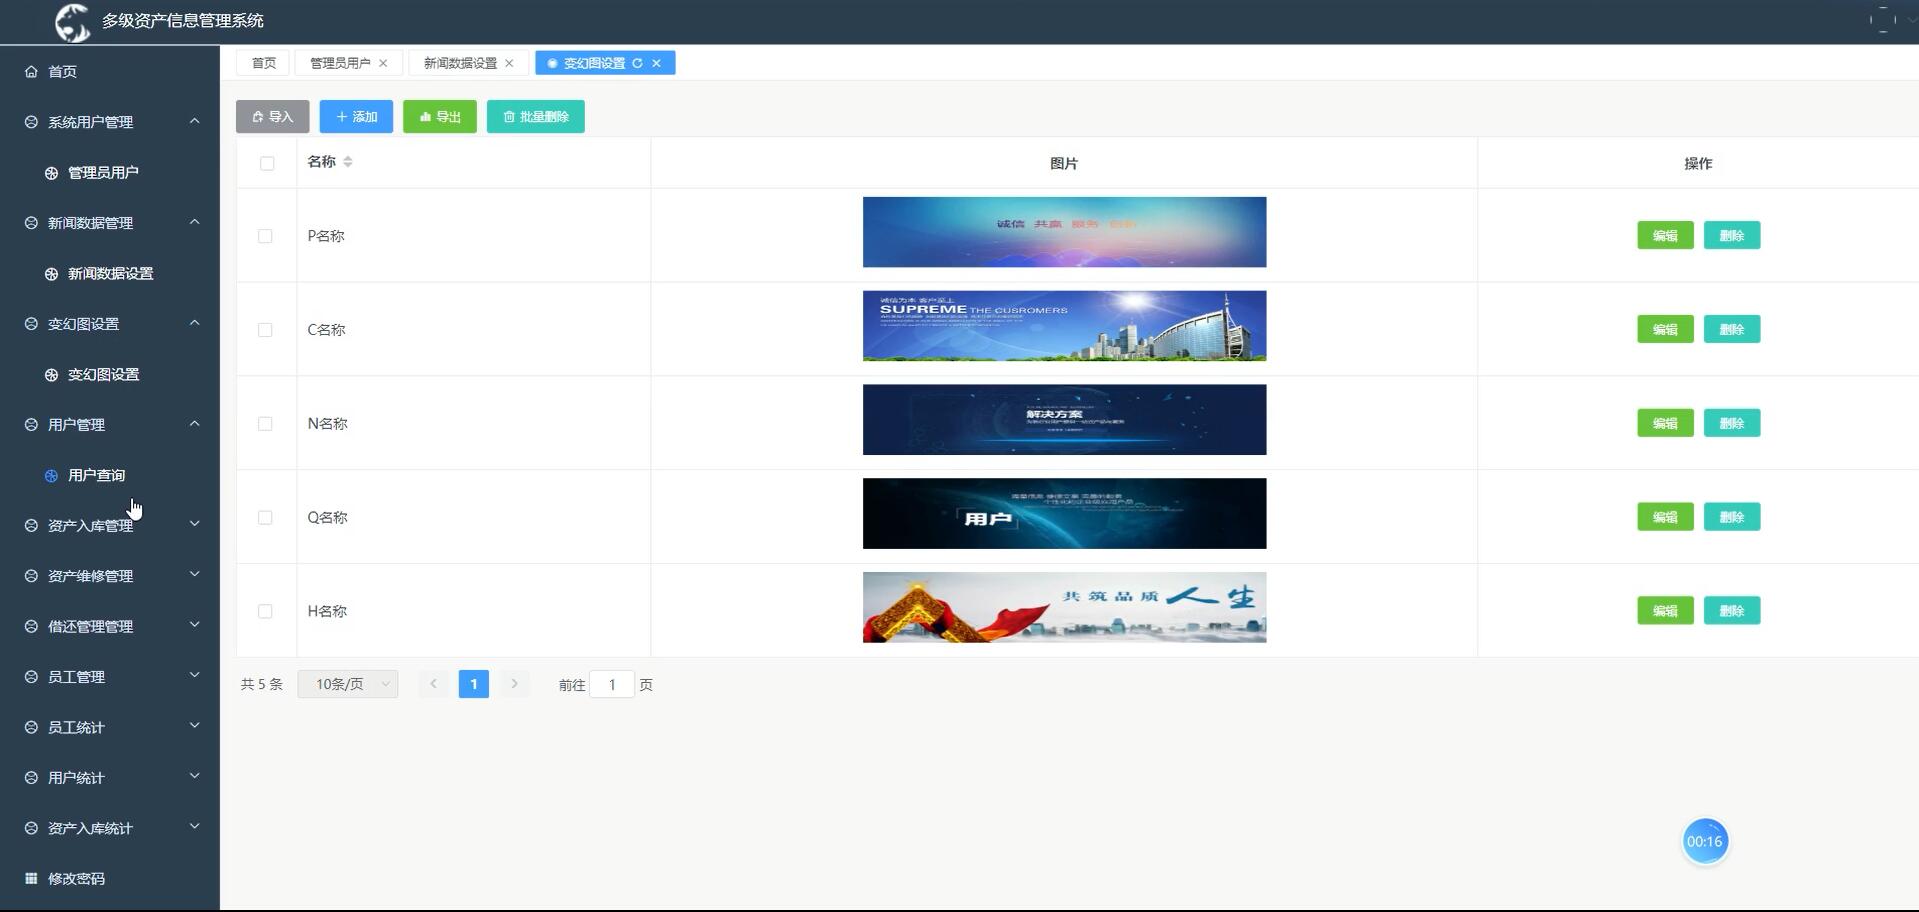This screenshot has width=1919, height=912.
Task: Open the 10条/页 page size dropdown
Action: click(347, 684)
